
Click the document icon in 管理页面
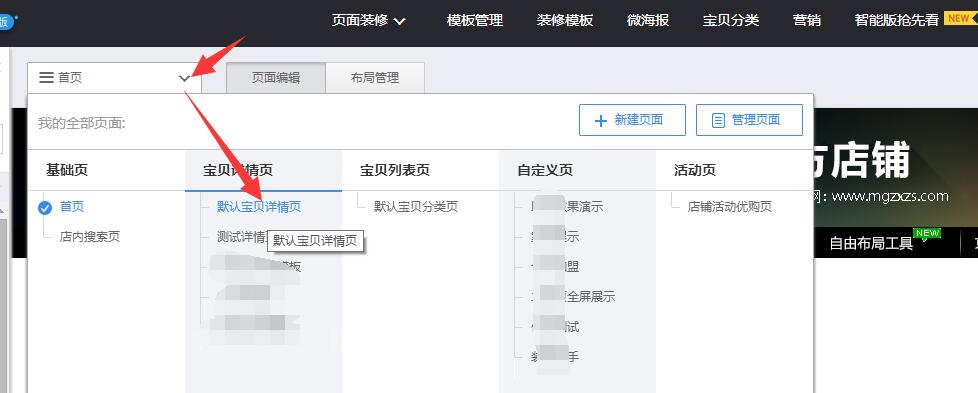coord(719,120)
